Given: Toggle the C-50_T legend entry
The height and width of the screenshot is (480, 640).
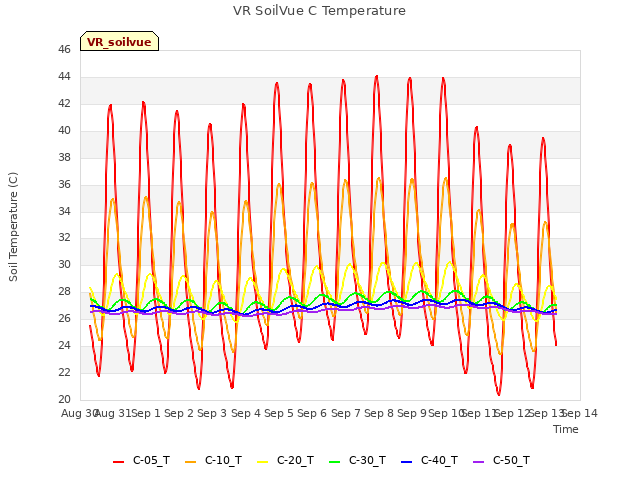Looking at the screenshot, I should click(501, 460).
